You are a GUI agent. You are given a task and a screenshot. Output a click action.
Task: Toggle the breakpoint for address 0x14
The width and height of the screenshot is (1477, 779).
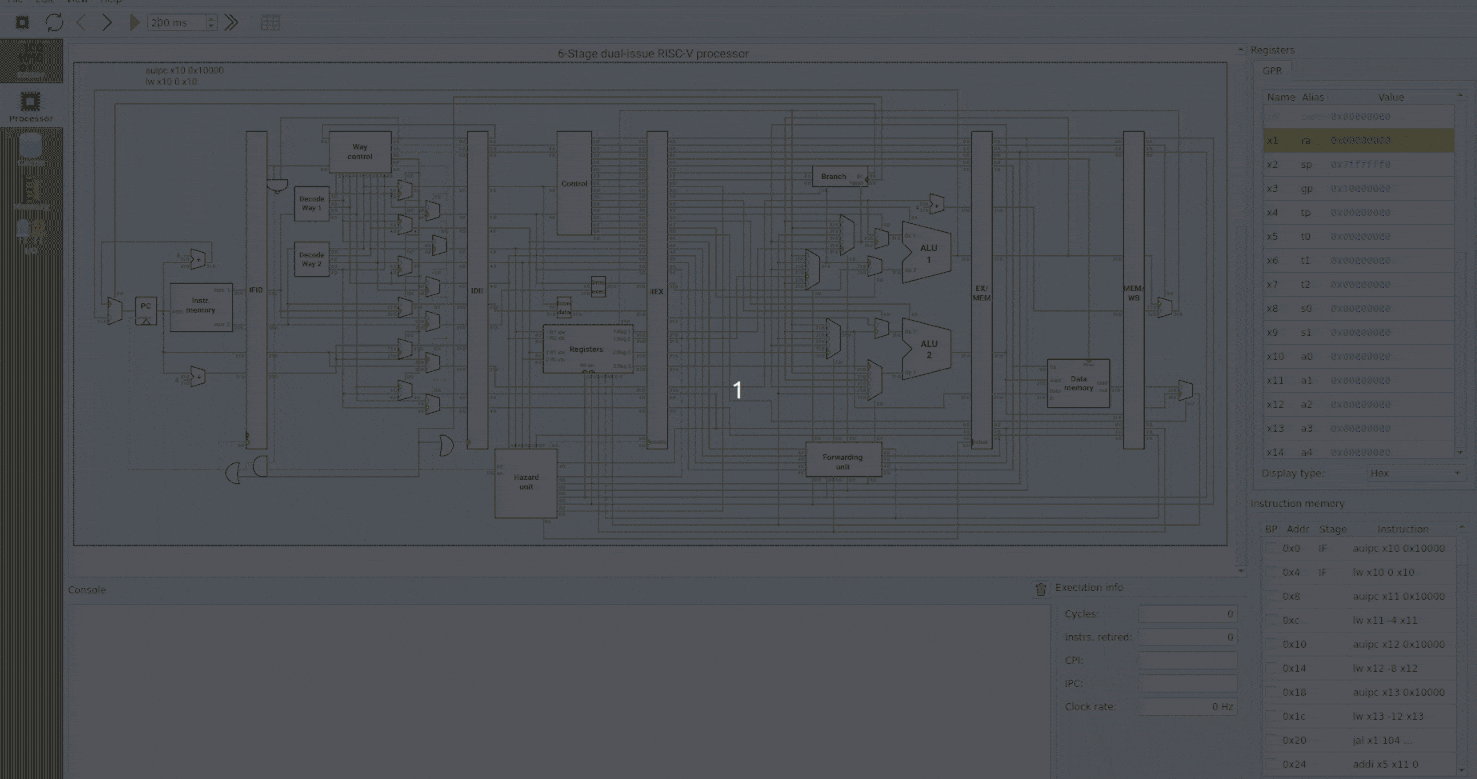[1271, 668]
